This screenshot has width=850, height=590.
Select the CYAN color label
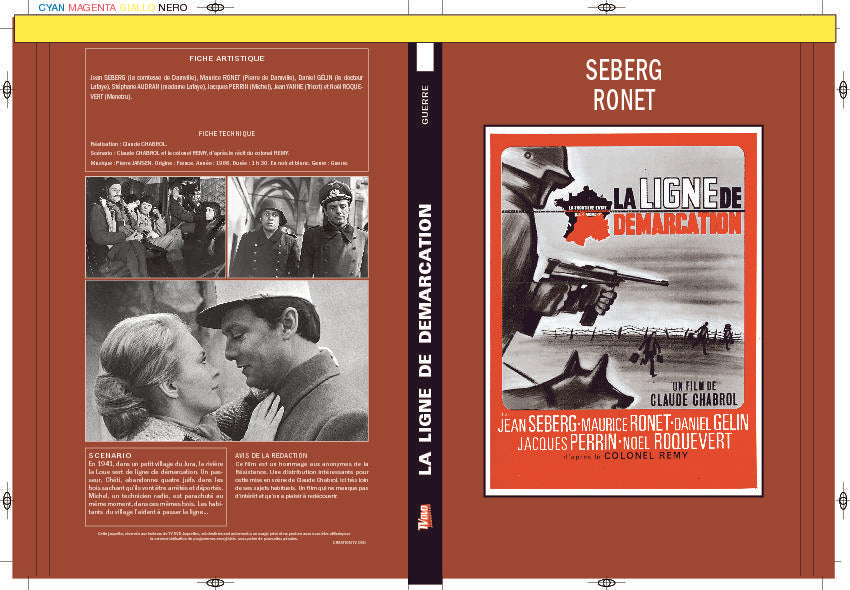point(51,8)
